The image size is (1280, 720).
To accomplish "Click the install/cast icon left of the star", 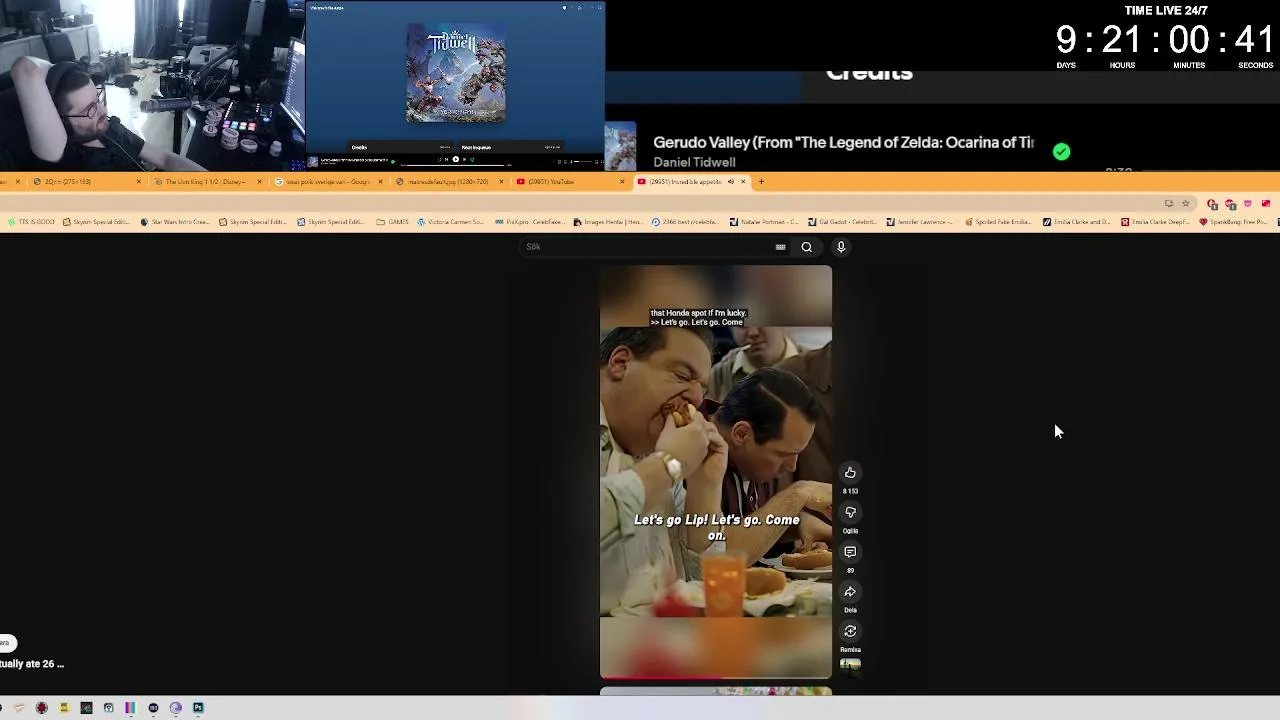I will (1168, 204).
